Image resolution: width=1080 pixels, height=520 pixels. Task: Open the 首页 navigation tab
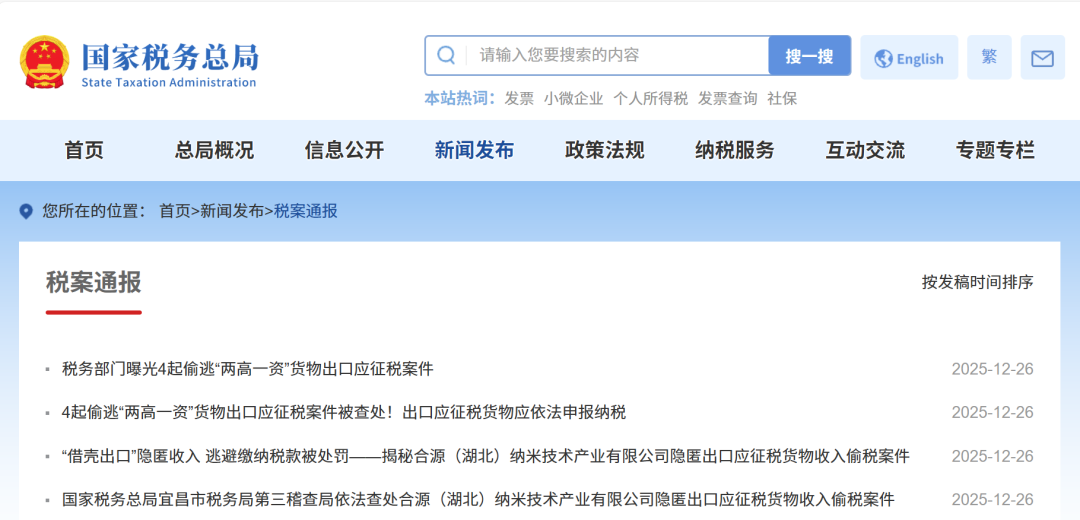(84, 151)
